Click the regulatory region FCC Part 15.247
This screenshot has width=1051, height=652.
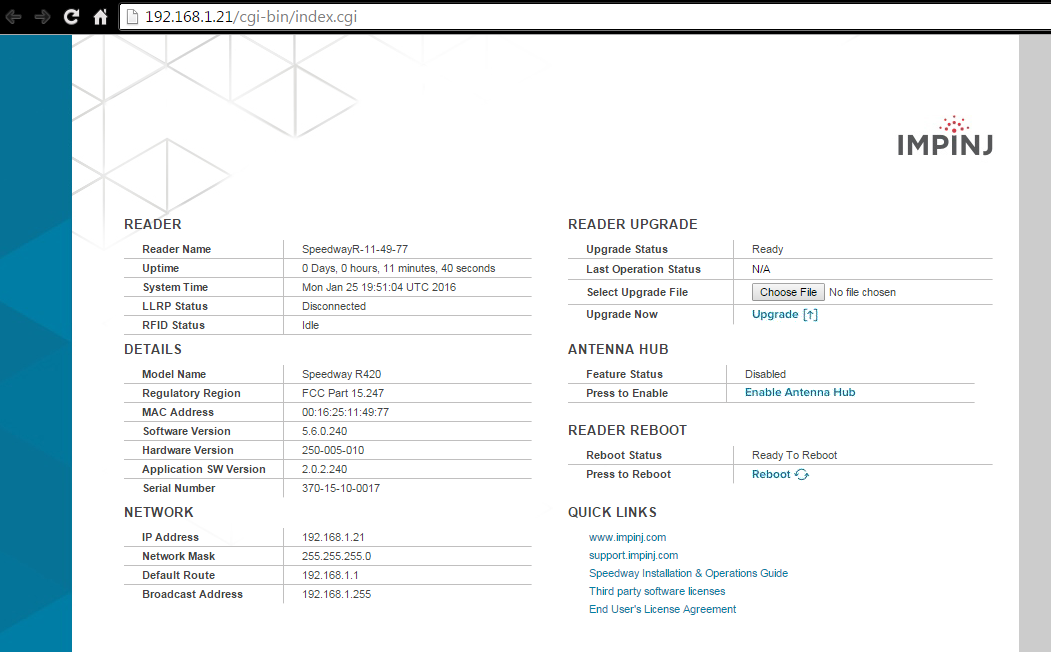click(343, 393)
